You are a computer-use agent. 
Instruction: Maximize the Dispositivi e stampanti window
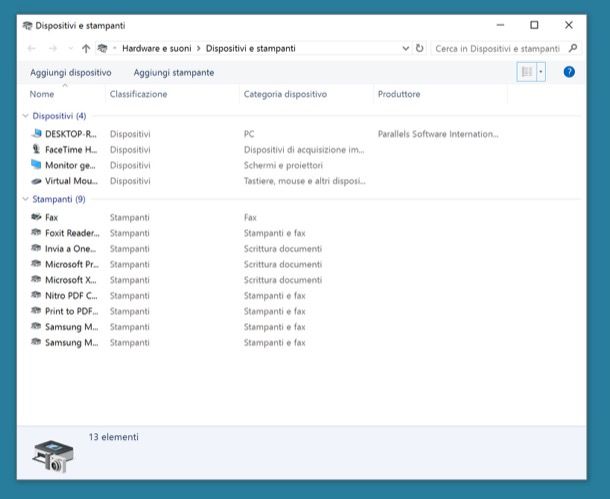point(534,25)
